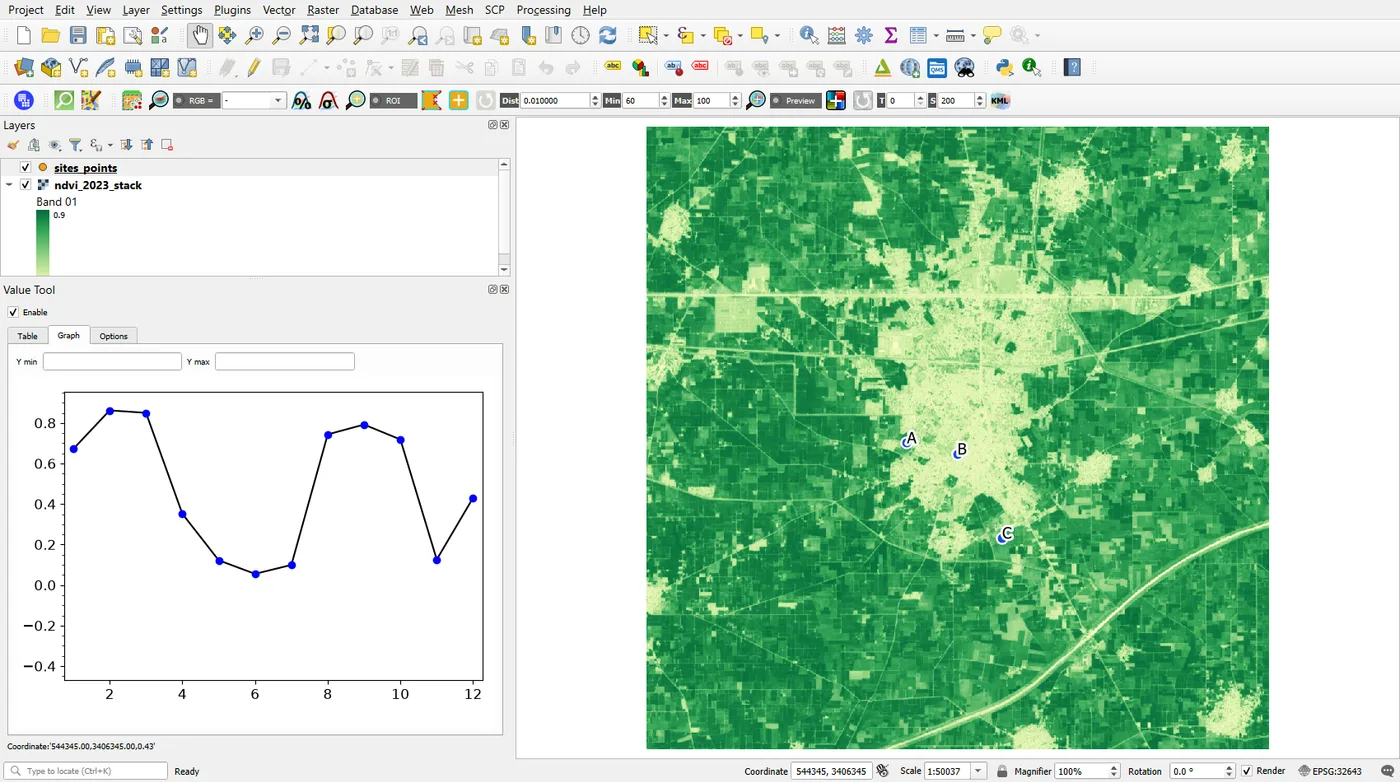
Task: Select the Pan Map hand tool
Action: point(200,35)
